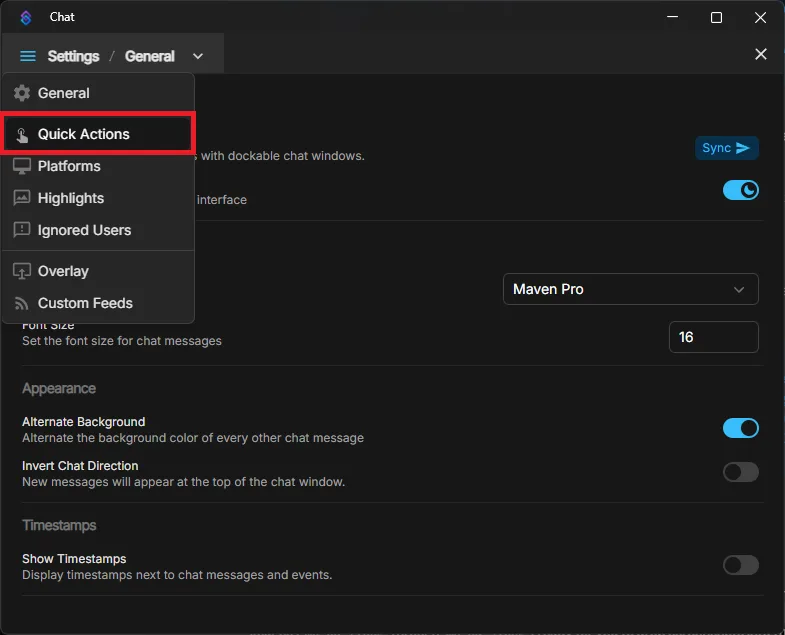Collapse the General section chevron in the header
This screenshot has height=635, width=785.
click(x=198, y=56)
